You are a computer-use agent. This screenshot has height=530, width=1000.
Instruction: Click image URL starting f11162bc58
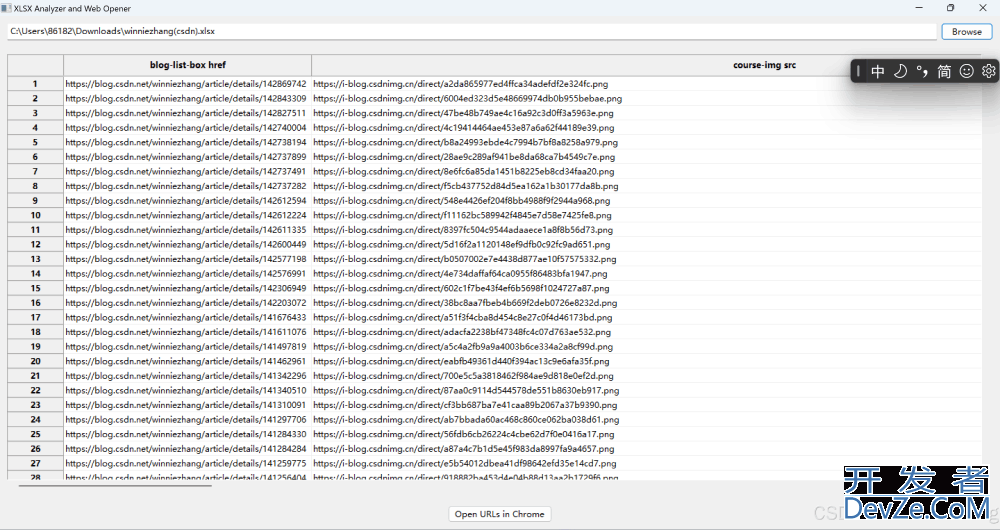coord(462,215)
